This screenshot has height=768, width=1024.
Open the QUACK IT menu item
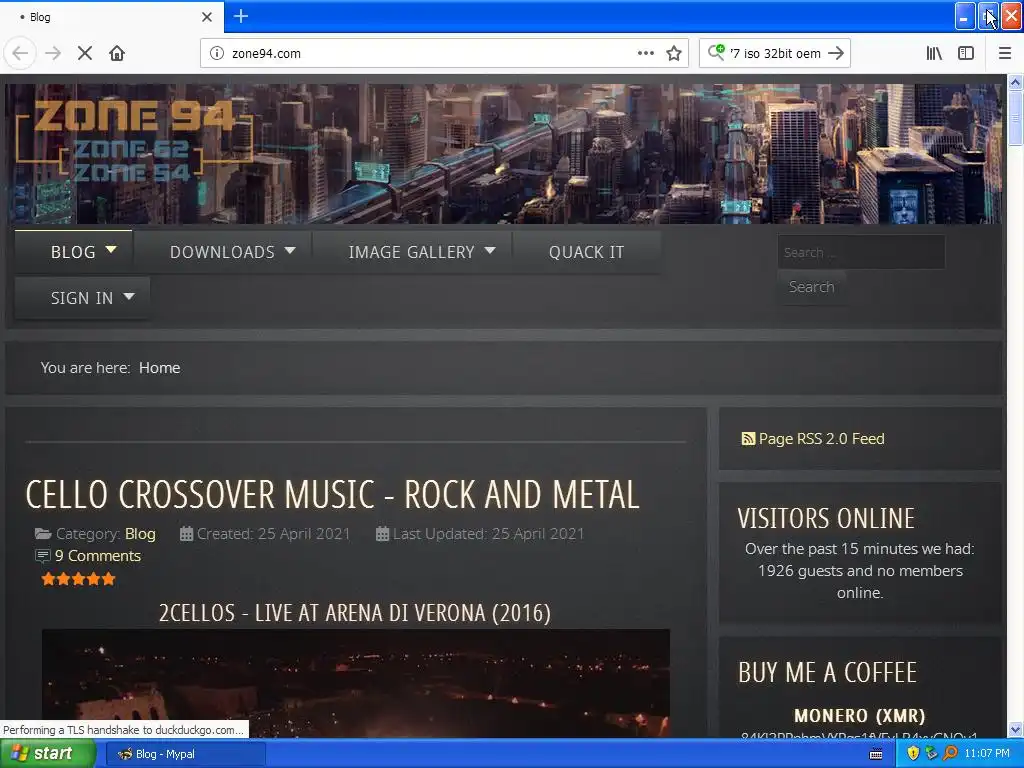[x=586, y=251]
